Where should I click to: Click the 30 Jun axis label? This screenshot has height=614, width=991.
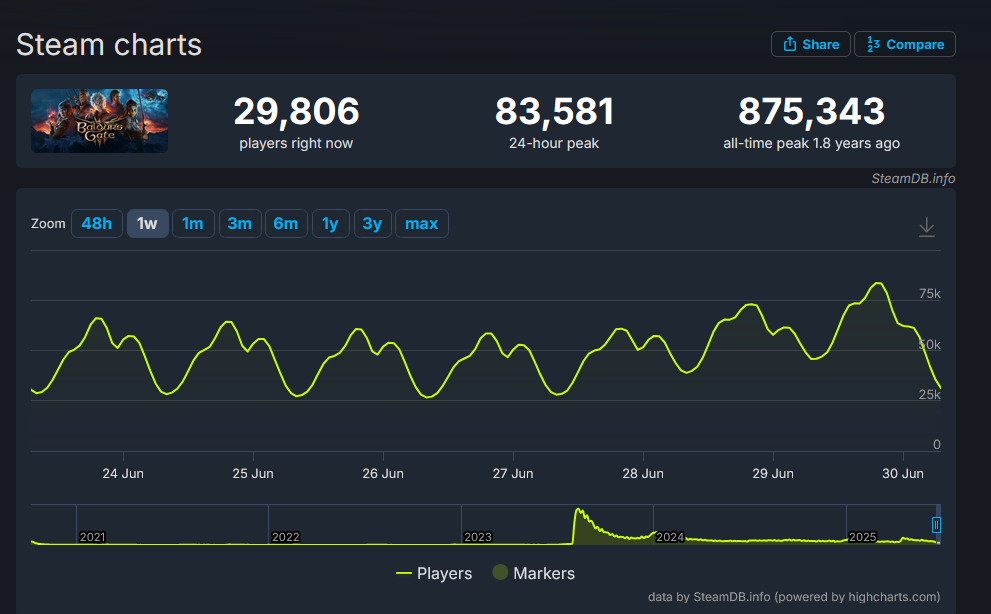pyautogui.click(x=903, y=473)
